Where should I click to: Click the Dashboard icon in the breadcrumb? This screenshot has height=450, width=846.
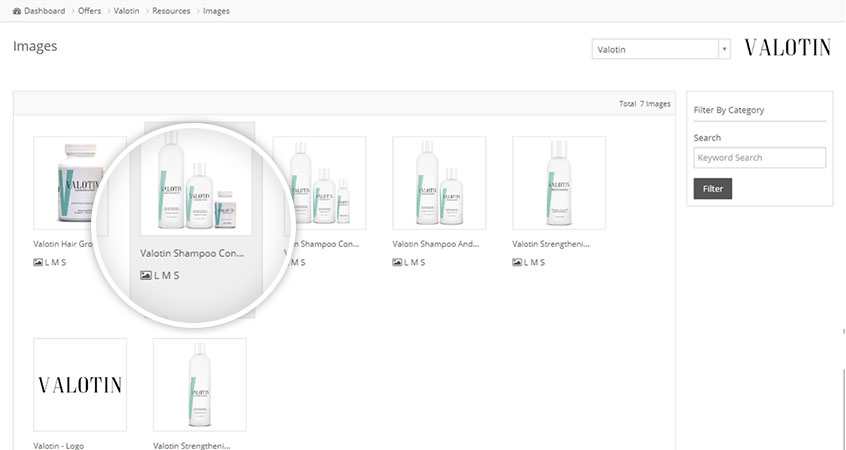pos(17,11)
